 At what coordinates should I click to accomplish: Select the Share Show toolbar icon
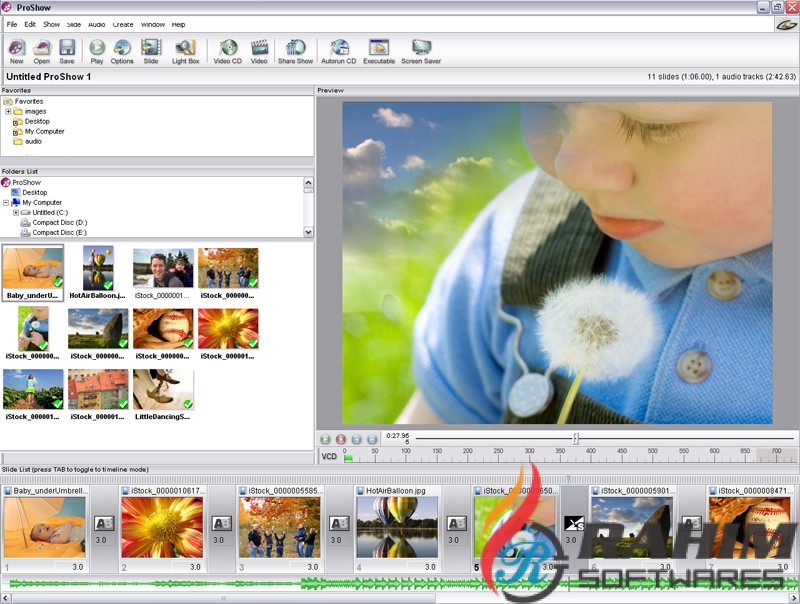(x=295, y=50)
